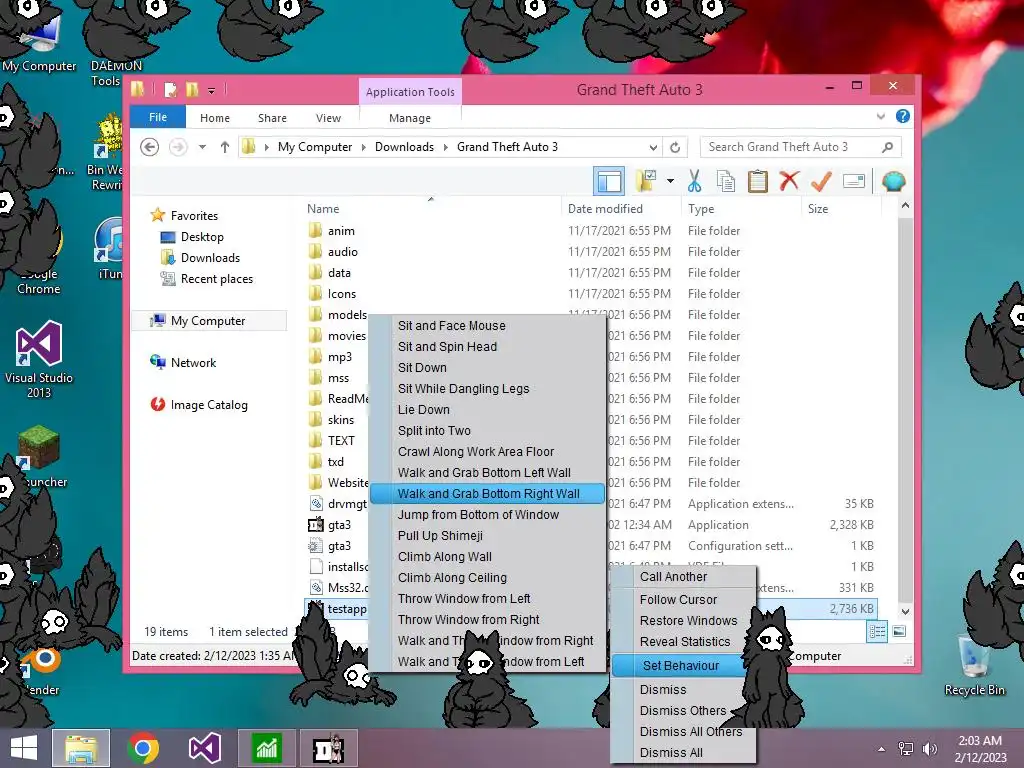
Task: Click the Refresh button in address bar
Action: tap(675, 147)
